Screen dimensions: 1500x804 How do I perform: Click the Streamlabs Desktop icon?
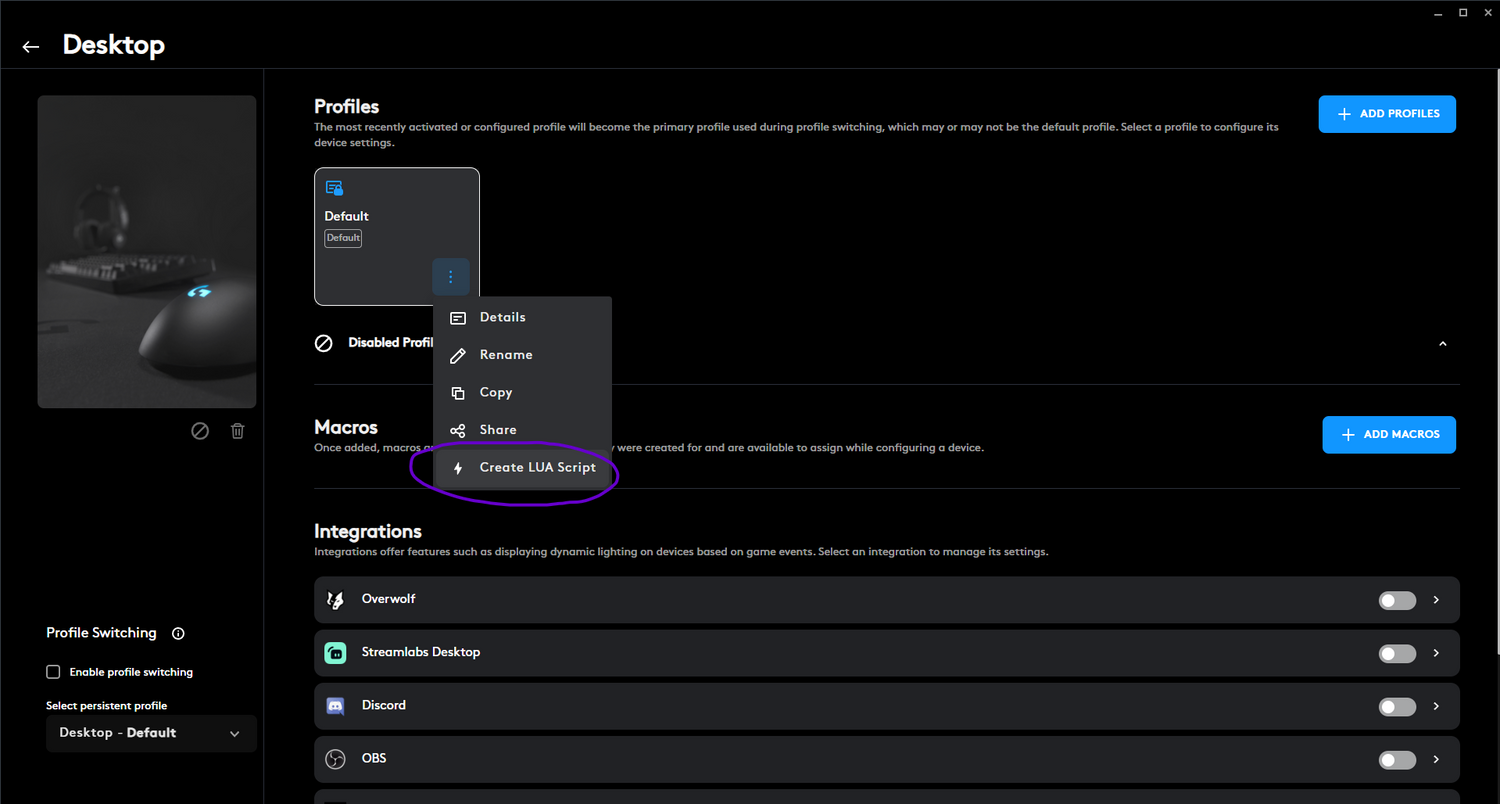[x=336, y=653]
